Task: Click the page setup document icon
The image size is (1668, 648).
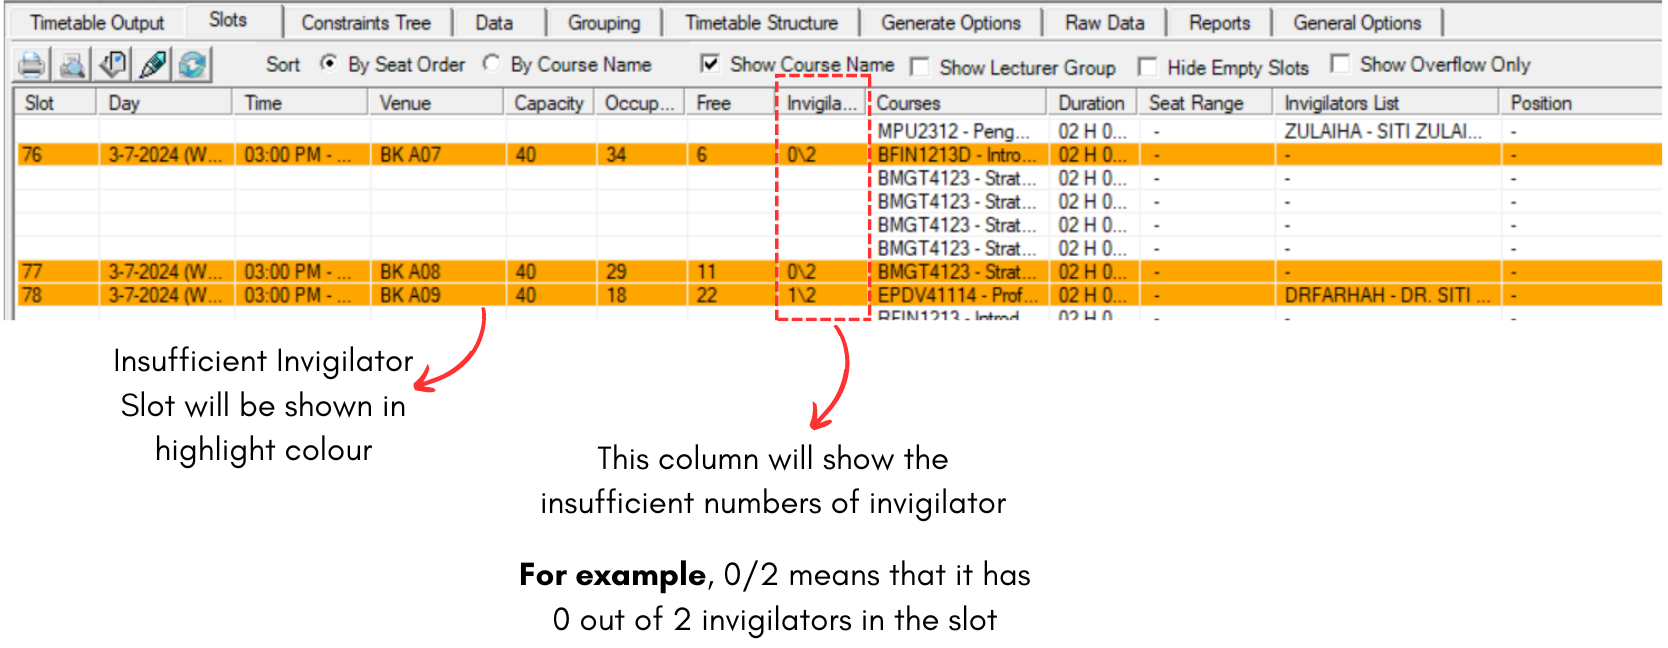Action: [112, 65]
